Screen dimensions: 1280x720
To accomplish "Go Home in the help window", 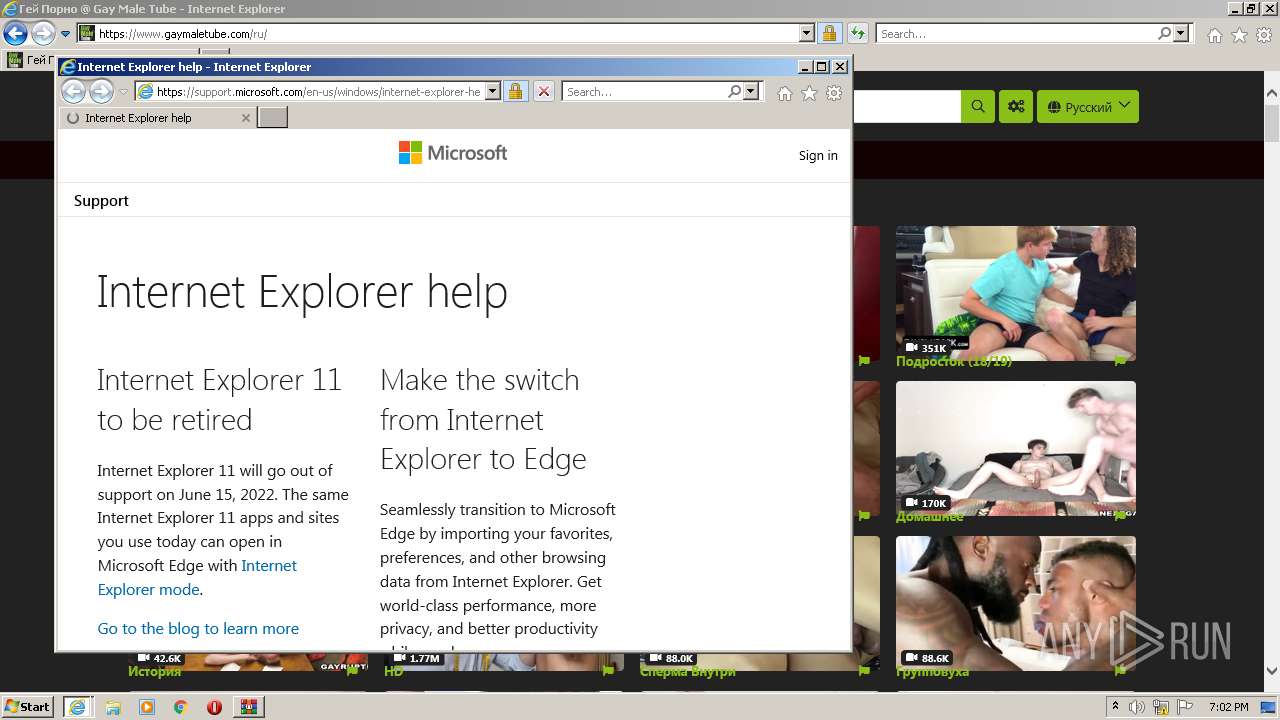I will (x=785, y=93).
